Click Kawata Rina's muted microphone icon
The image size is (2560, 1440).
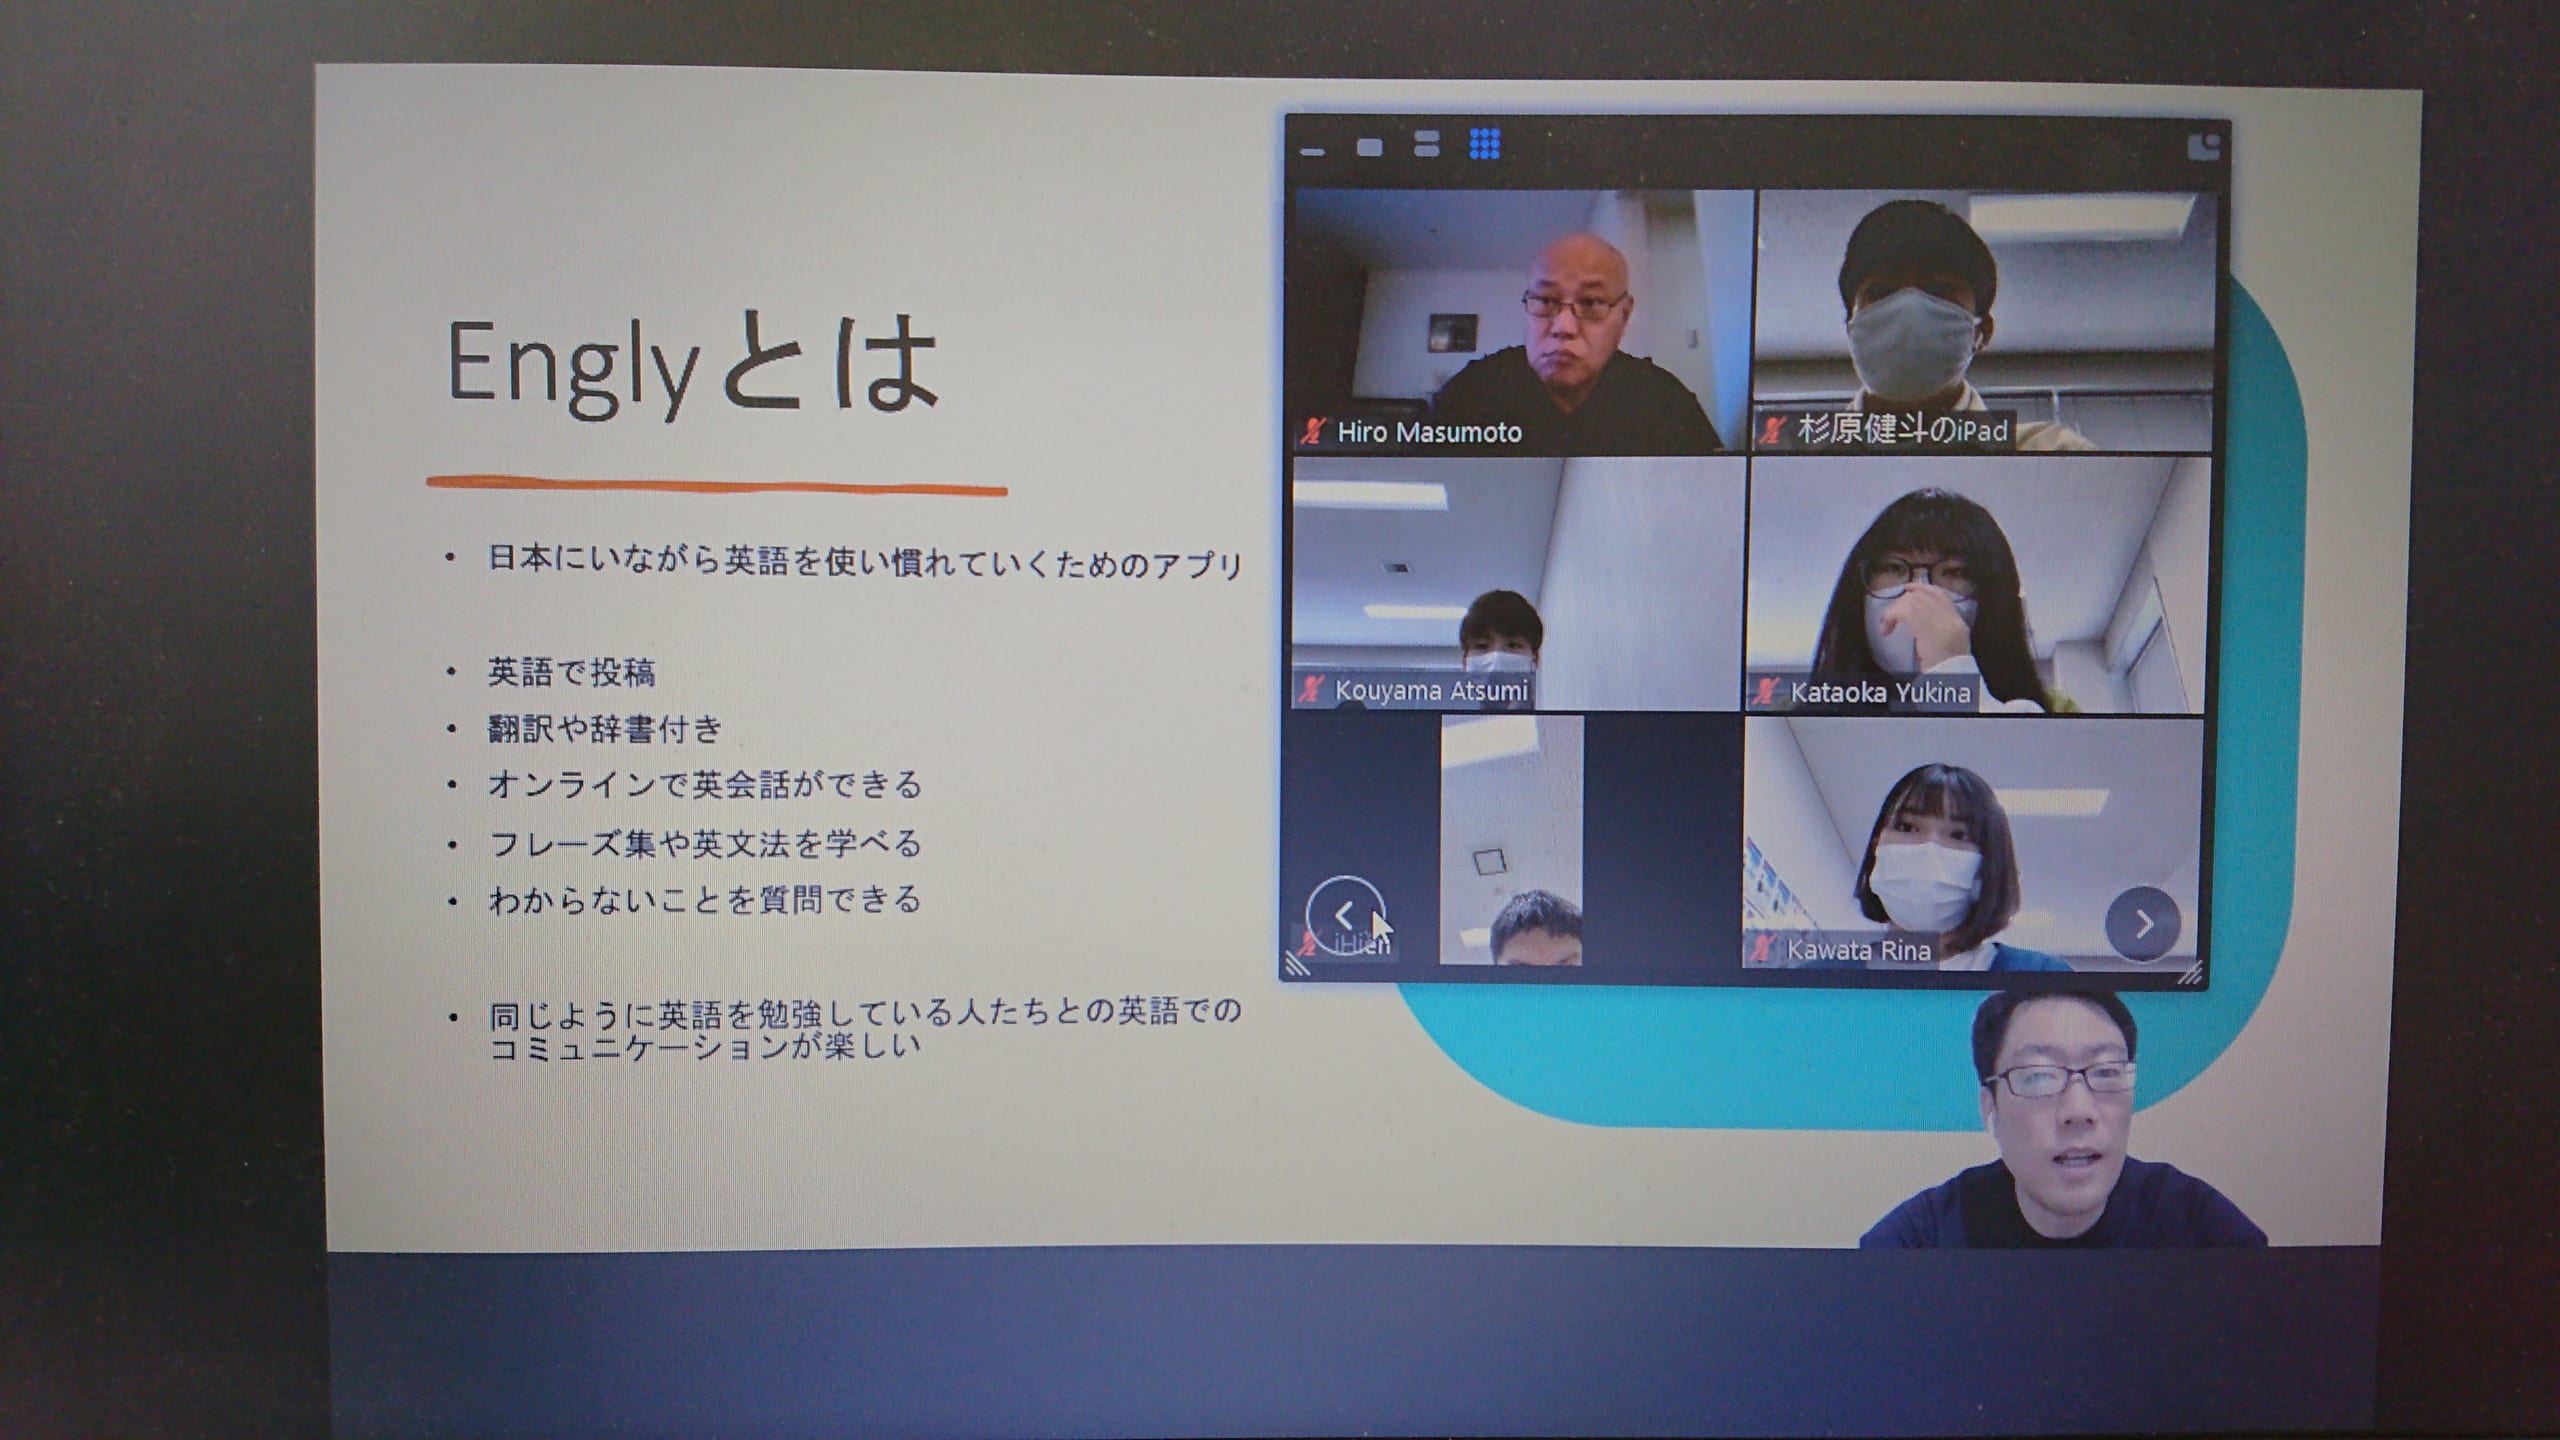[1763, 949]
